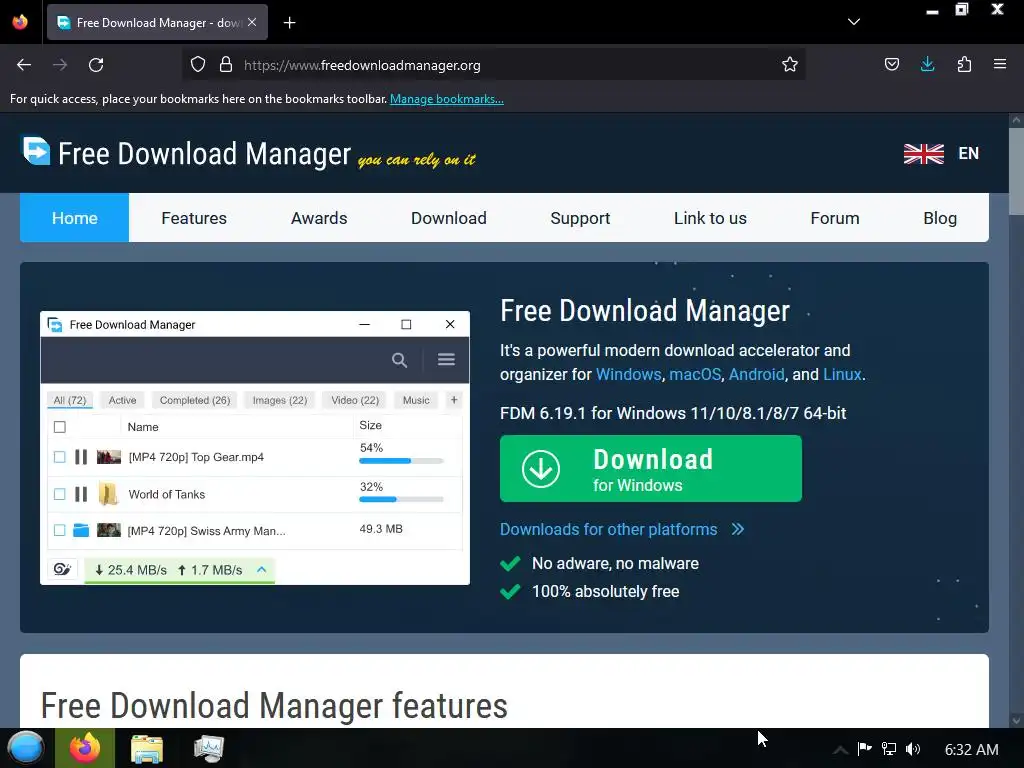Click the World of Tanks folder thumbnail
The image size is (1024, 768).
(x=108, y=494)
